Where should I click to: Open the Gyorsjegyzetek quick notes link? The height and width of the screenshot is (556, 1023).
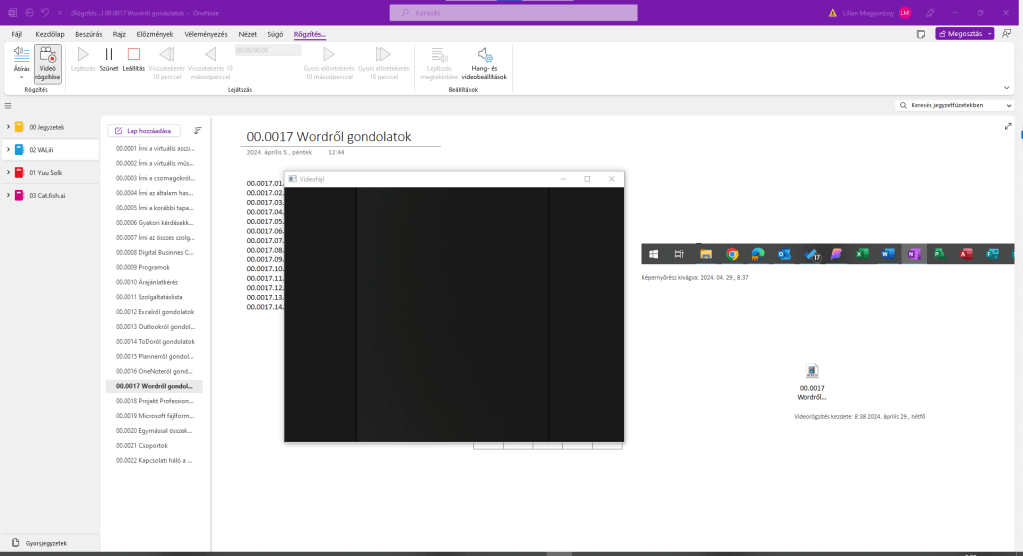(44, 543)
